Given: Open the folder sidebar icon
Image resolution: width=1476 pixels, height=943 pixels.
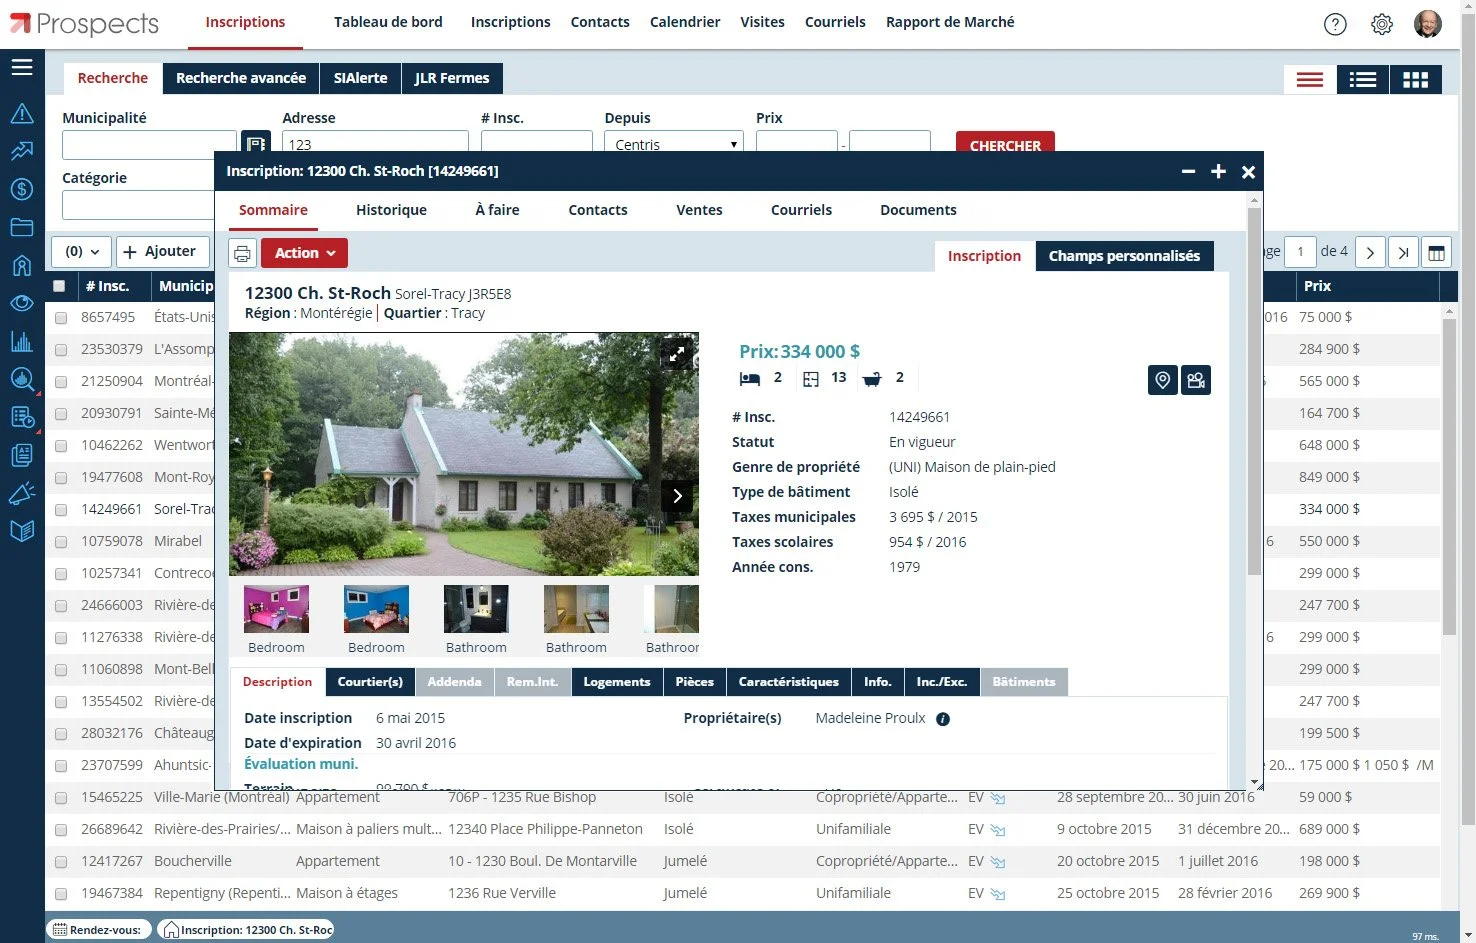Looking at the screenshot, I should click(22, 227).
